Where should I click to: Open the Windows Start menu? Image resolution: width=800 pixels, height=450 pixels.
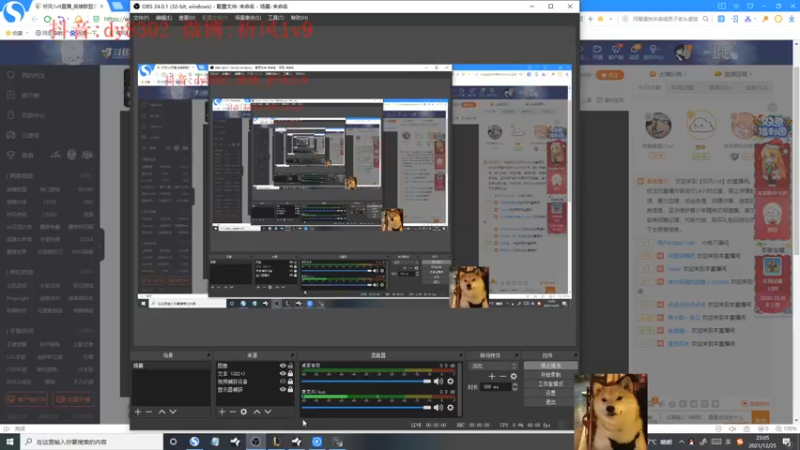click(9, 442)
